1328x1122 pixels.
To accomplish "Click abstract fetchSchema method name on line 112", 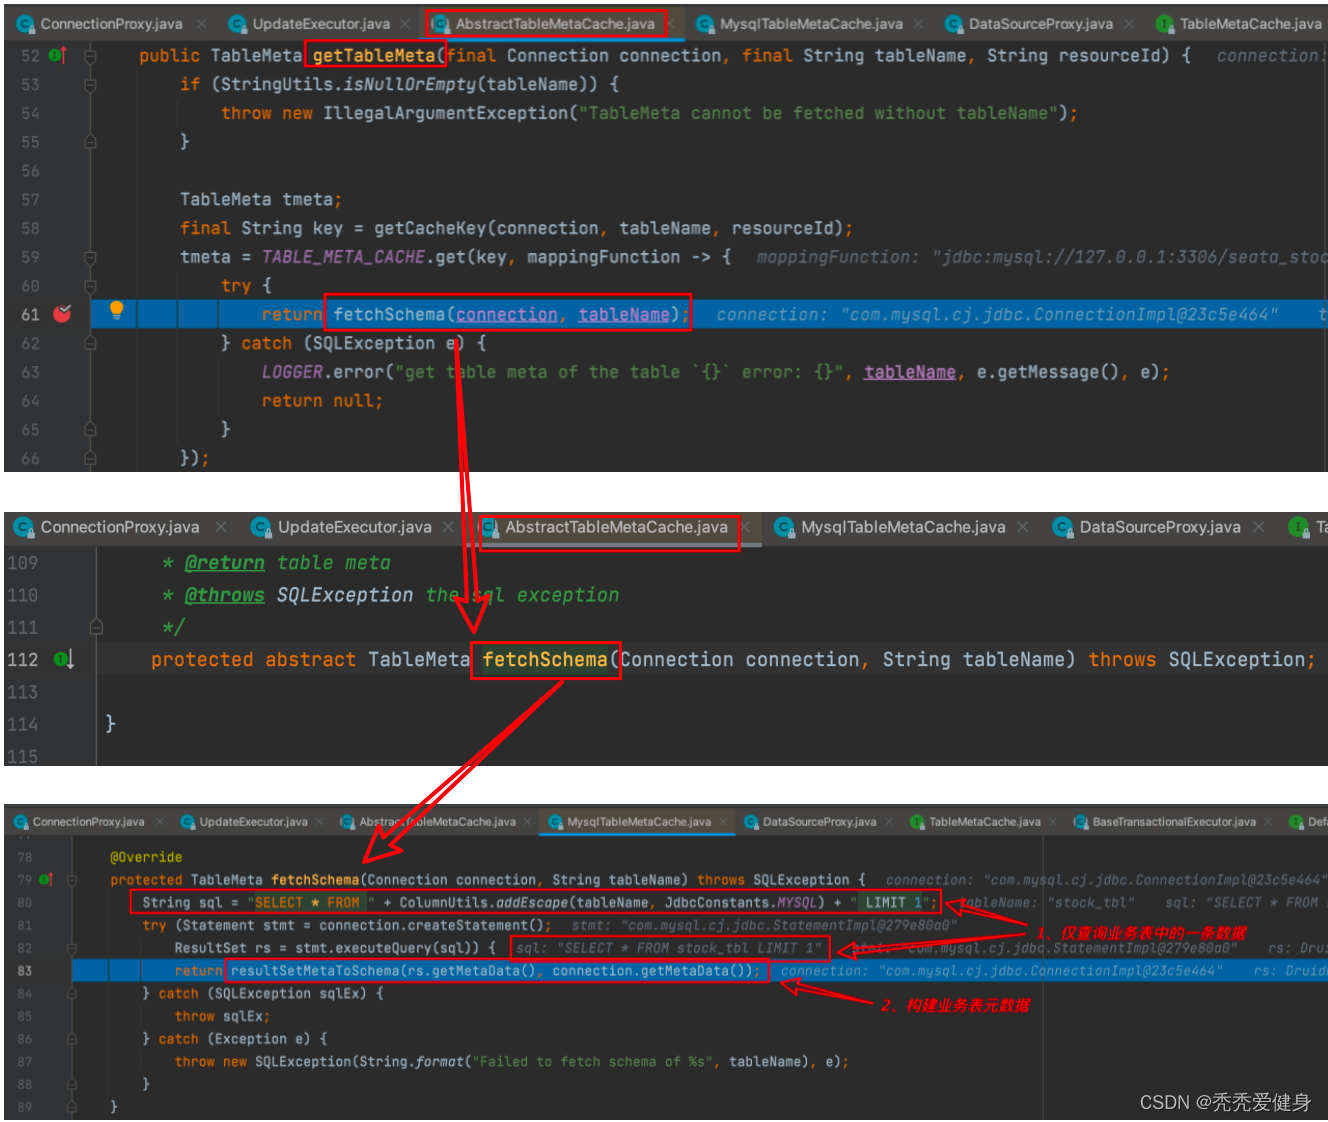I will click(545, 660).
